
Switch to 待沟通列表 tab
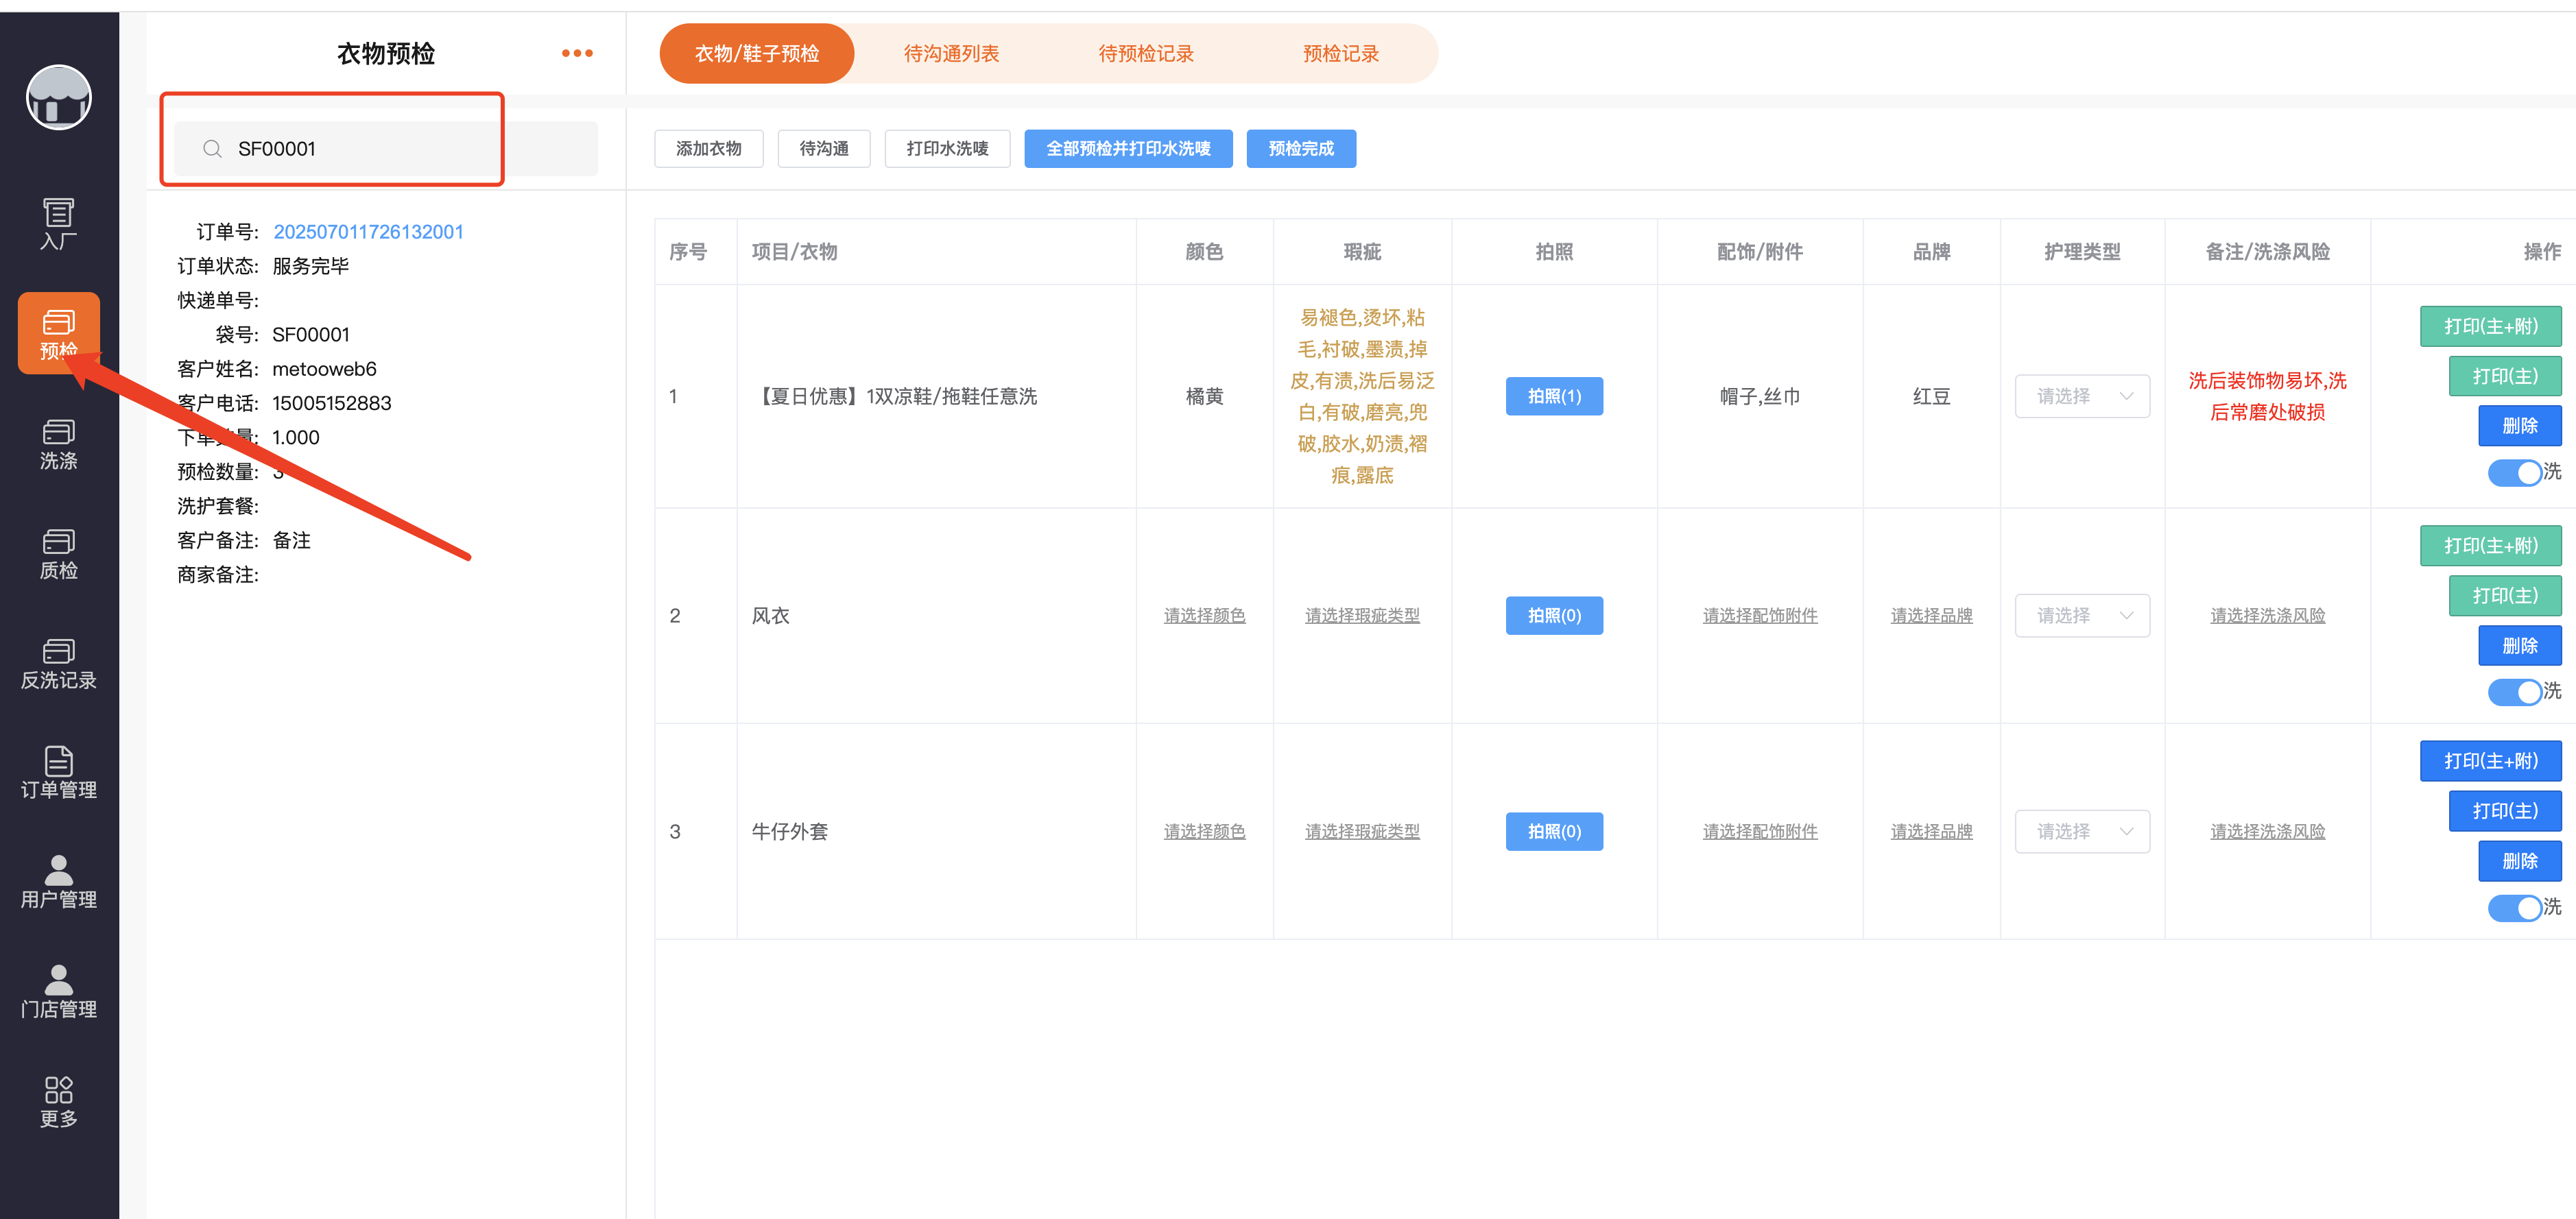pyautogui.click(x=951, y=53)
